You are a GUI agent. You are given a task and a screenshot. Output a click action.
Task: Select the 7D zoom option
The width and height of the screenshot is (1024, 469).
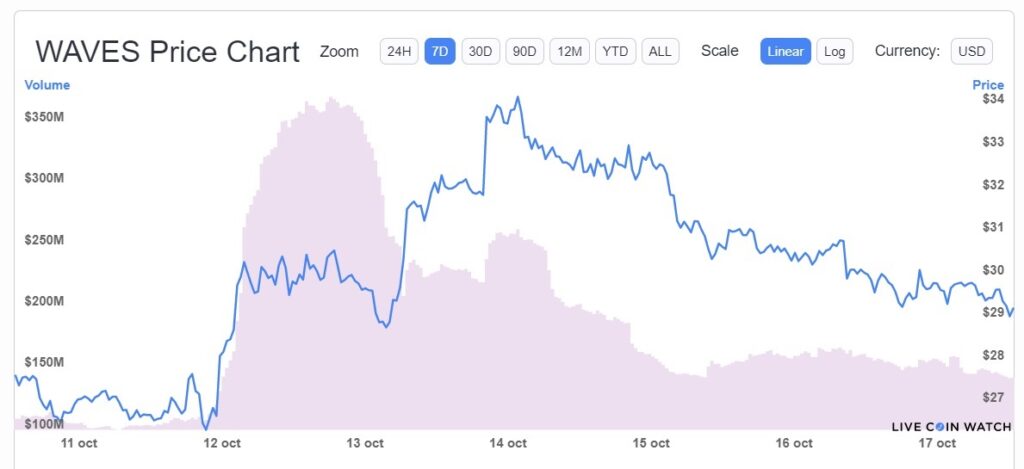click(x=440, y=52)
